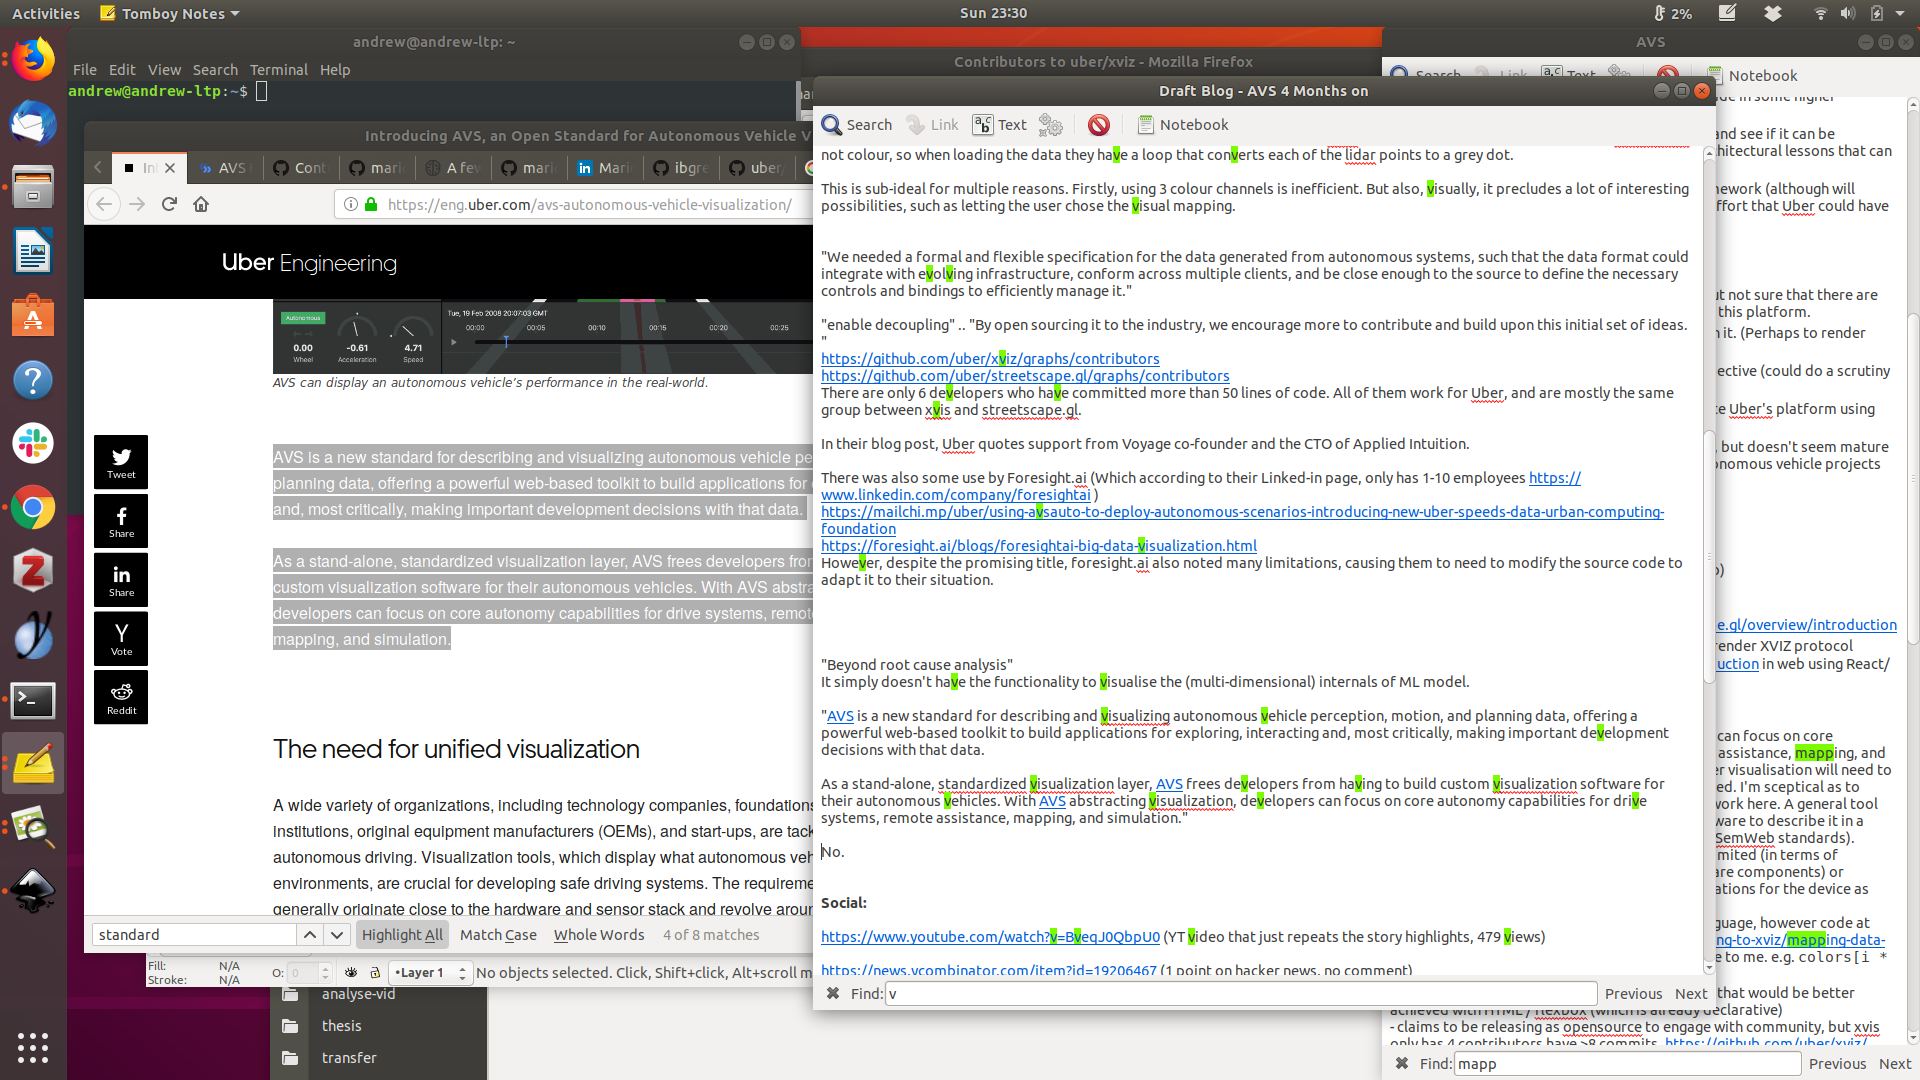The image size is (1920, 1080).
Task: Click the Draft Blog note vertical scrollbar
Action: tap(1708, 555)
